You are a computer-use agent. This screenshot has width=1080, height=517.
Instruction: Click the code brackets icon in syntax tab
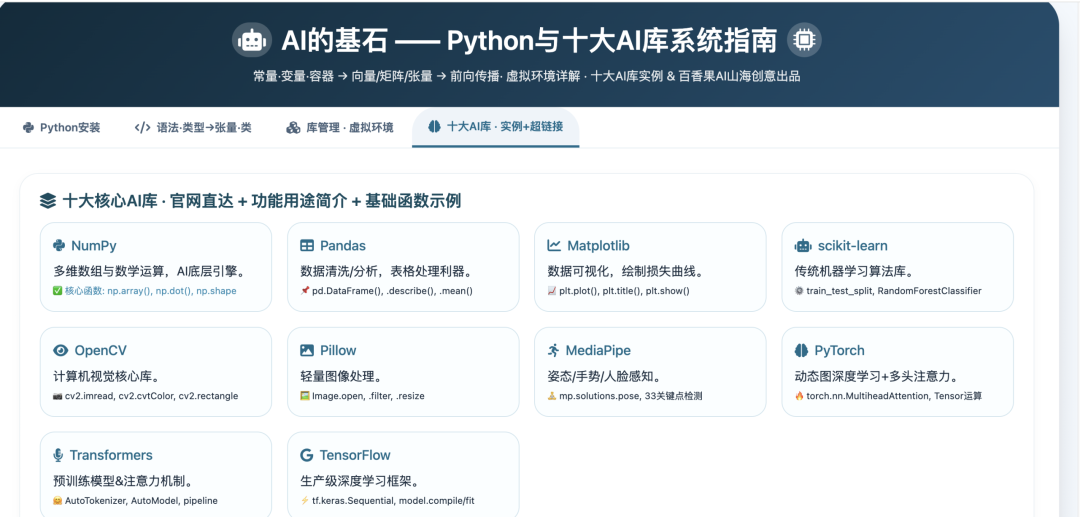[x=142, y=127]
